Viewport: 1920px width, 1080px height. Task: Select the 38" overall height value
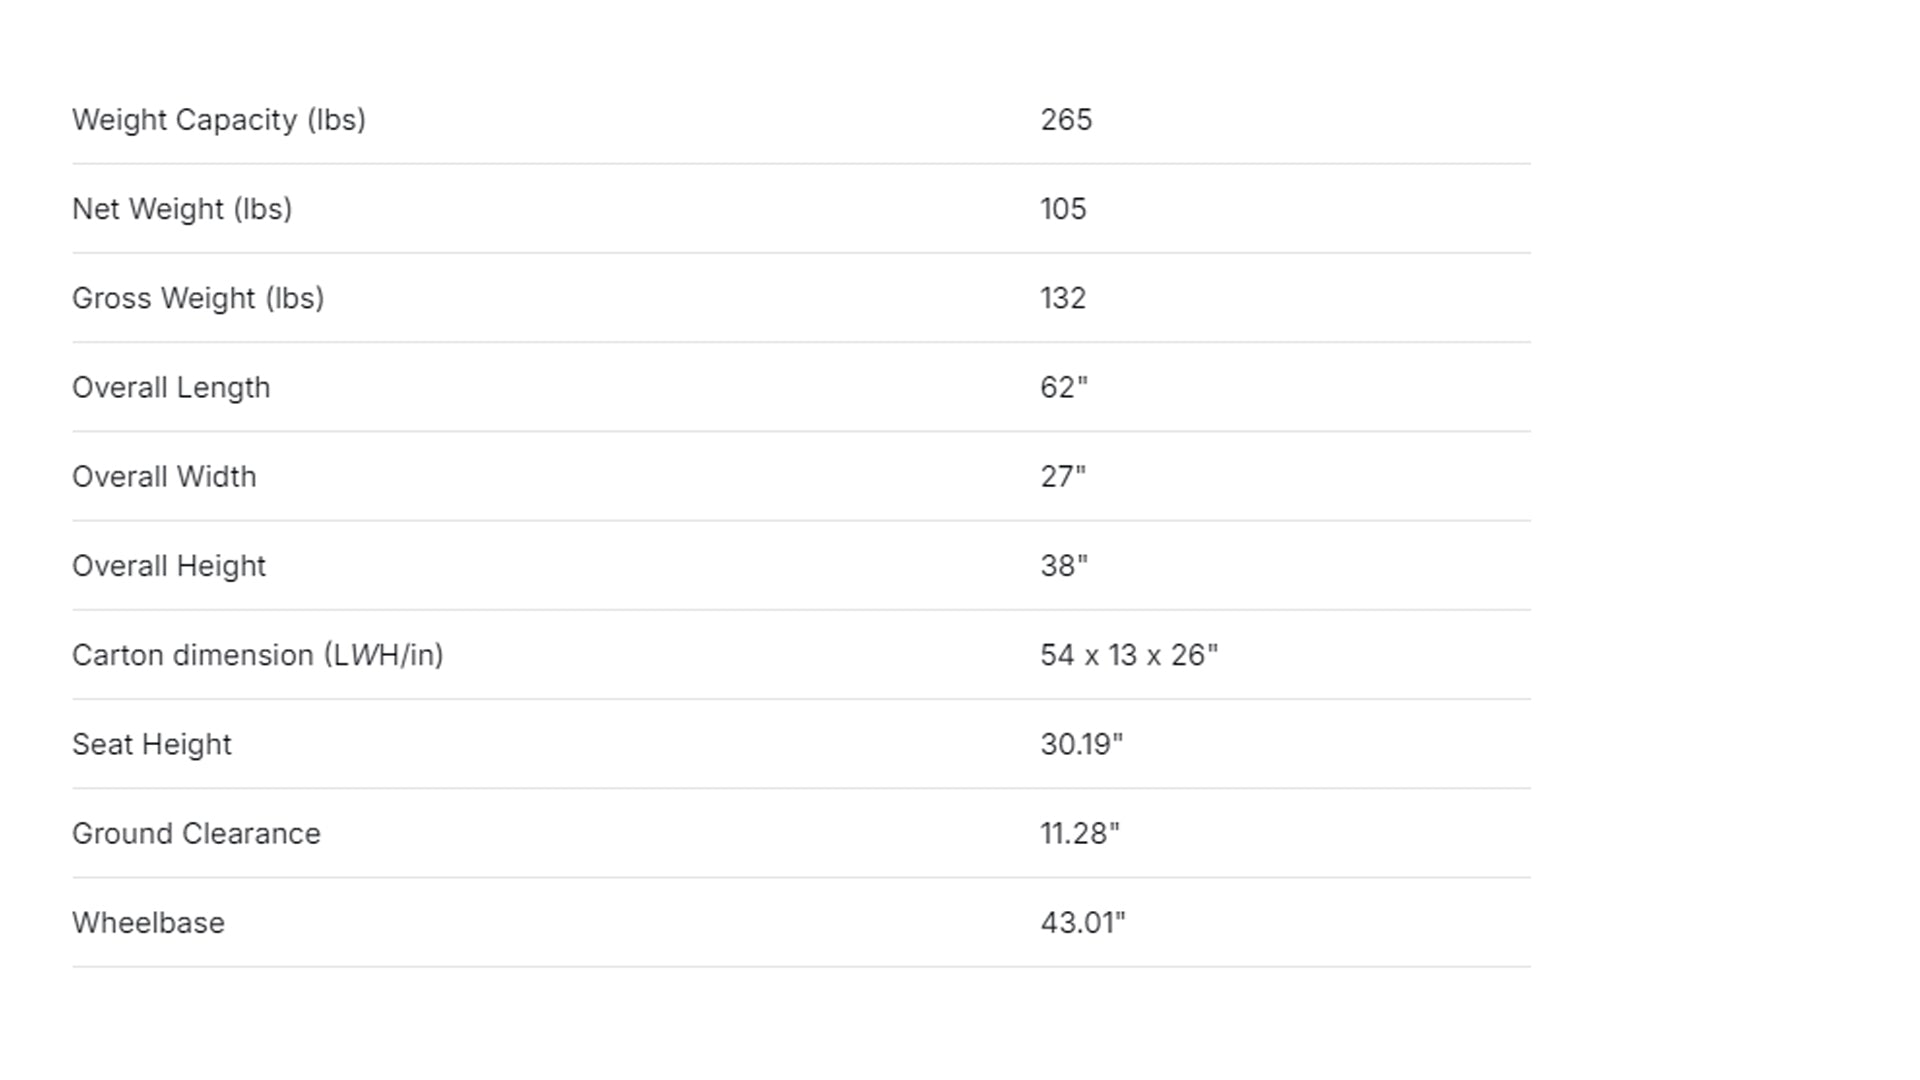1063,565
